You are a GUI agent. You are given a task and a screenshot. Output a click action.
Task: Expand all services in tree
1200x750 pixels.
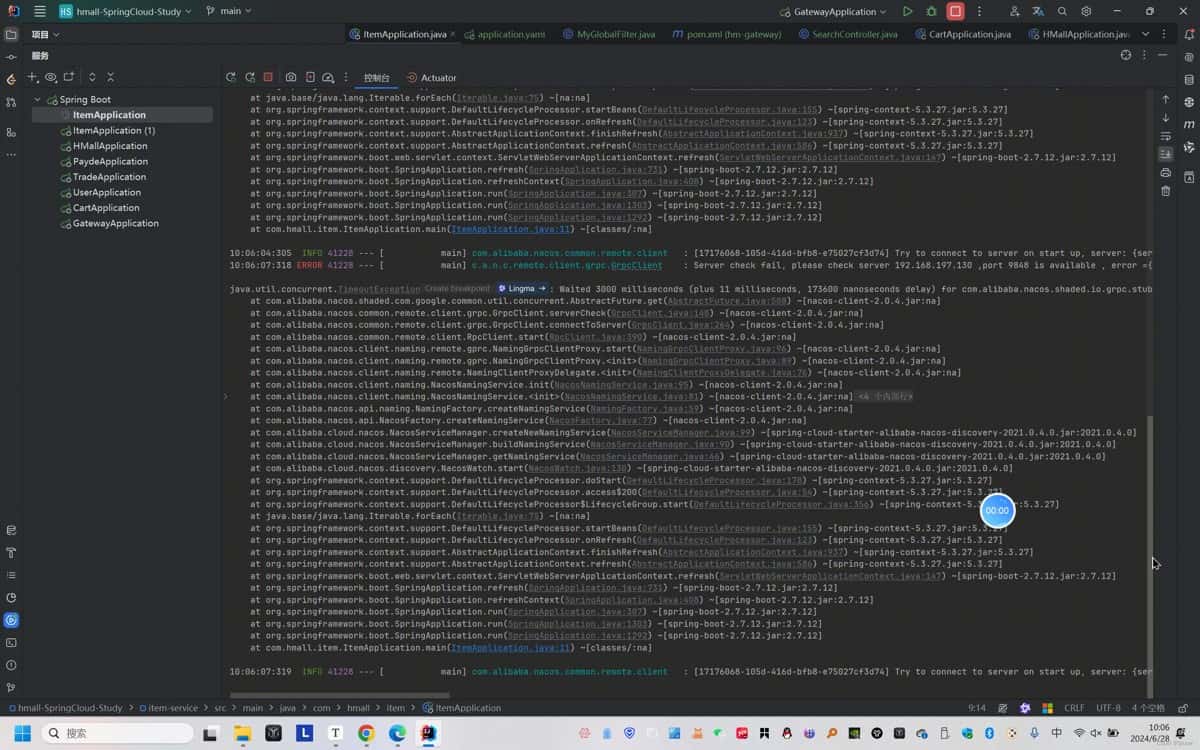tap(92, 77)
